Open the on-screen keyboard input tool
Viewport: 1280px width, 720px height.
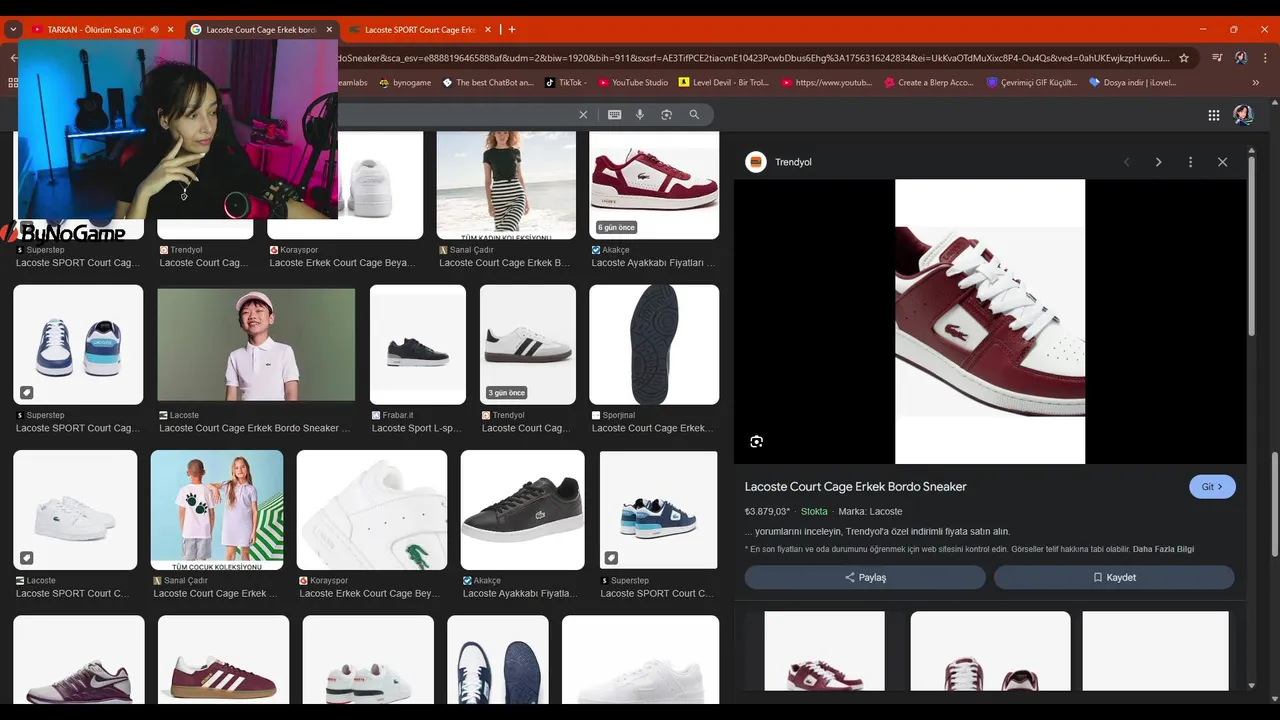point(614,115)
